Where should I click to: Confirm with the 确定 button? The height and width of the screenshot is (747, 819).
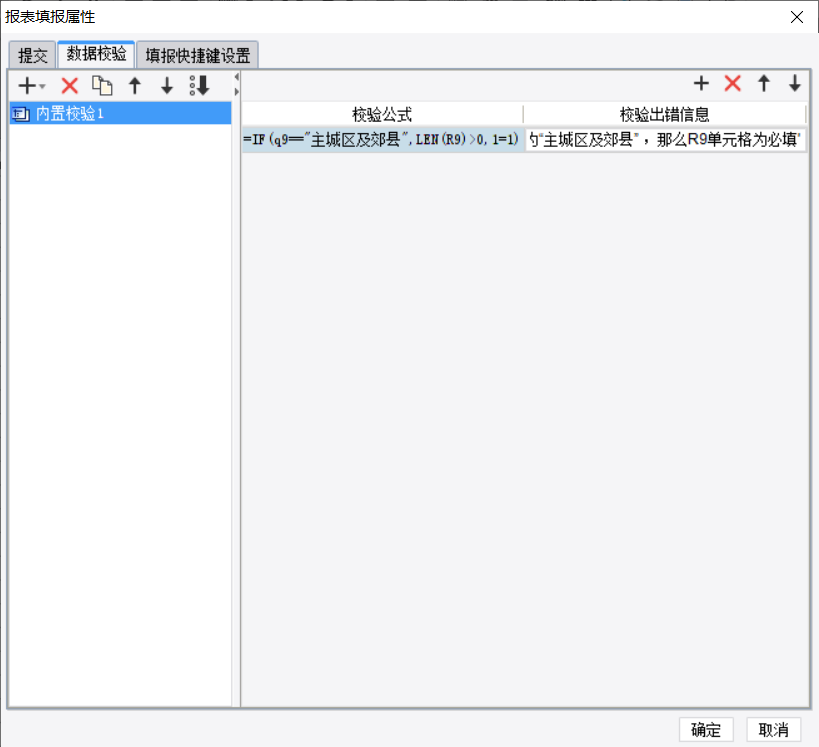coord(706,729)
